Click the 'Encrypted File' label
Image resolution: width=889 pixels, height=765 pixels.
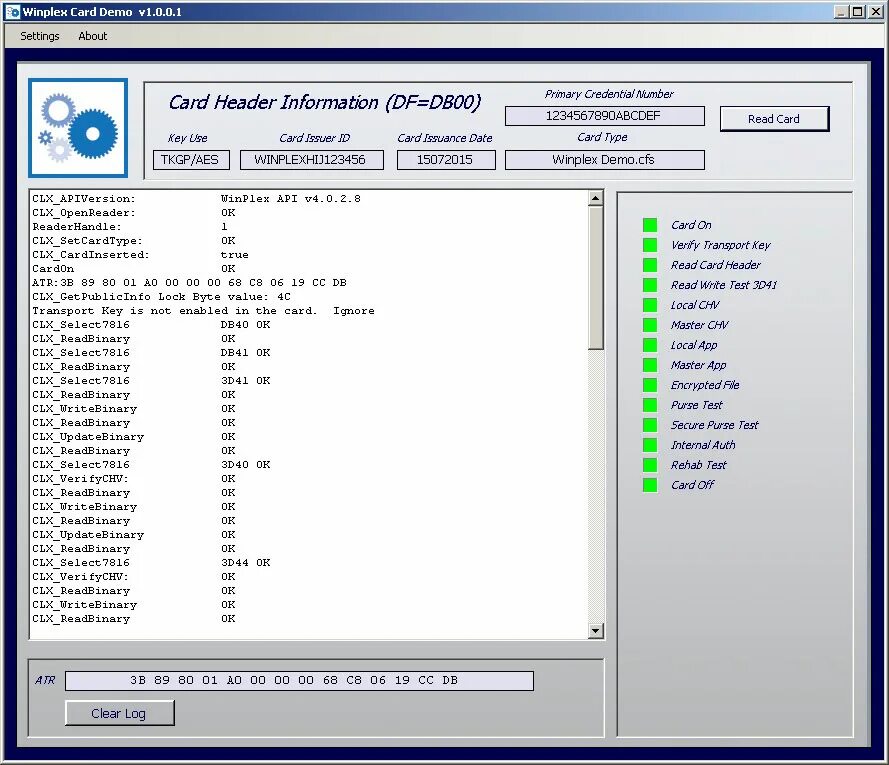(705, 385)
